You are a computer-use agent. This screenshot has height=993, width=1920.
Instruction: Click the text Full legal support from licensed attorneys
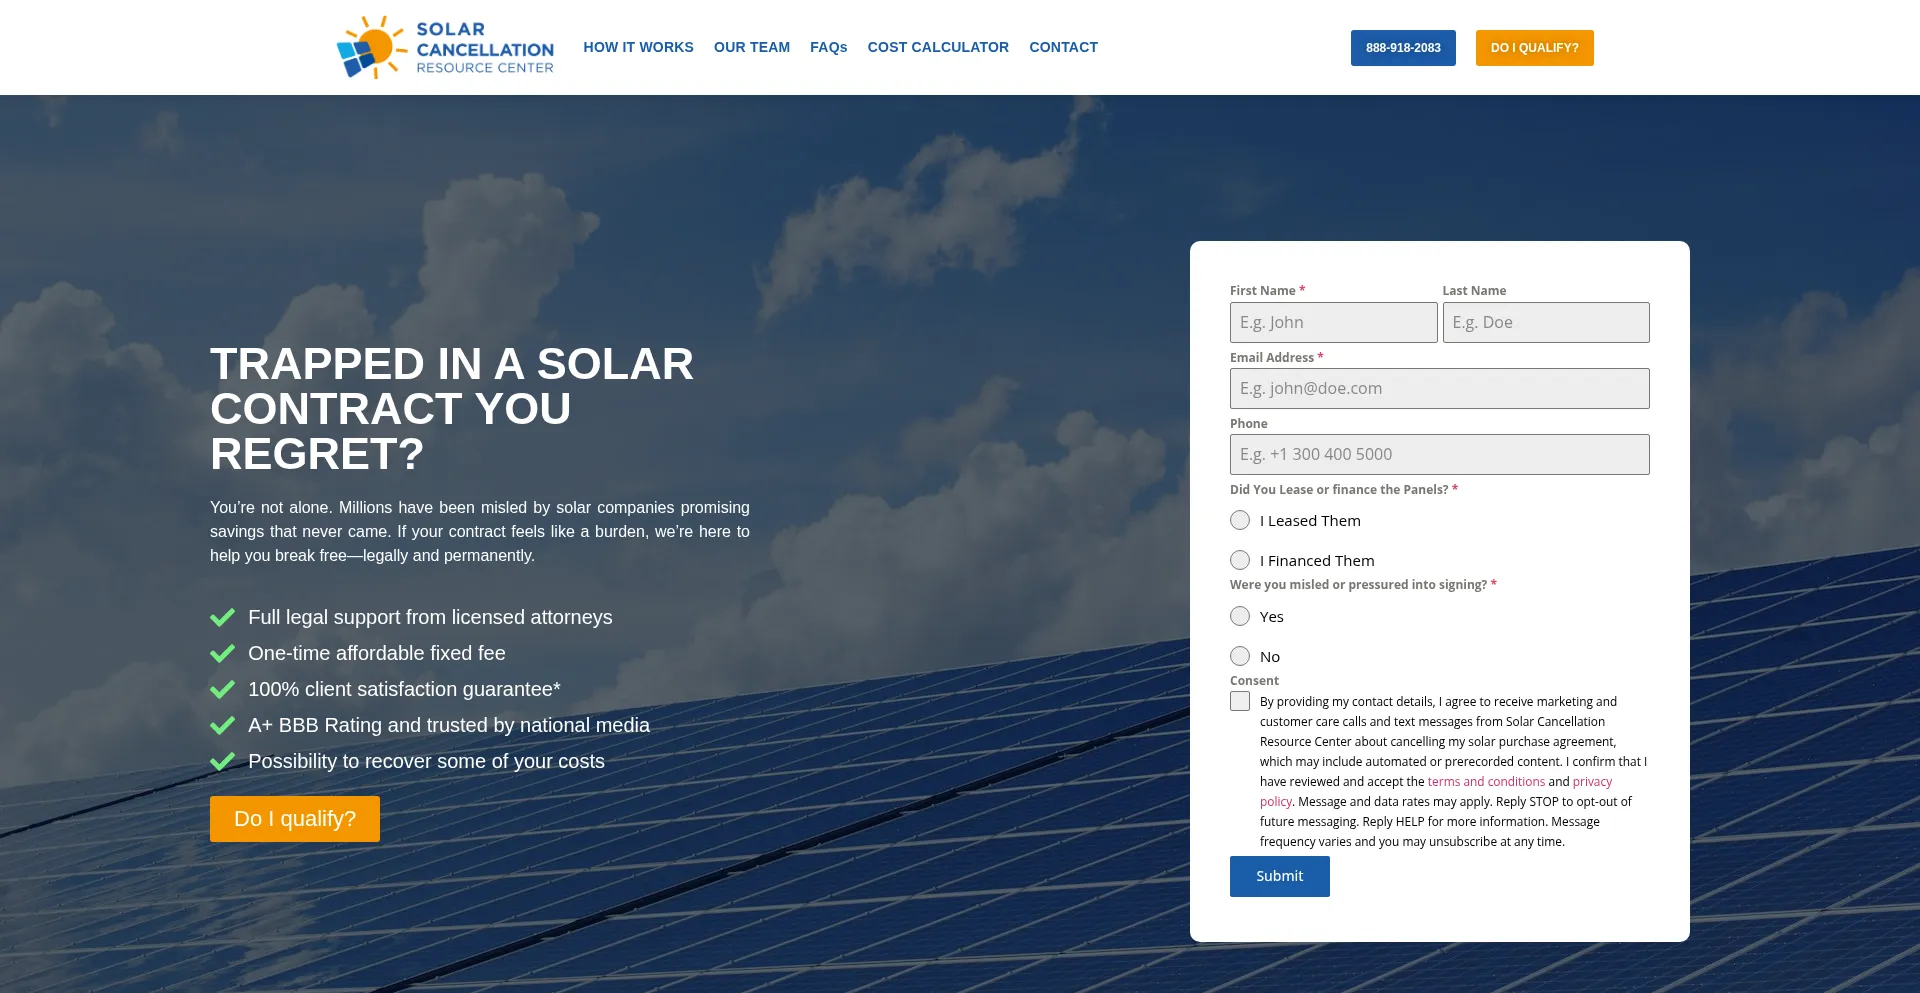click(430, 617)
